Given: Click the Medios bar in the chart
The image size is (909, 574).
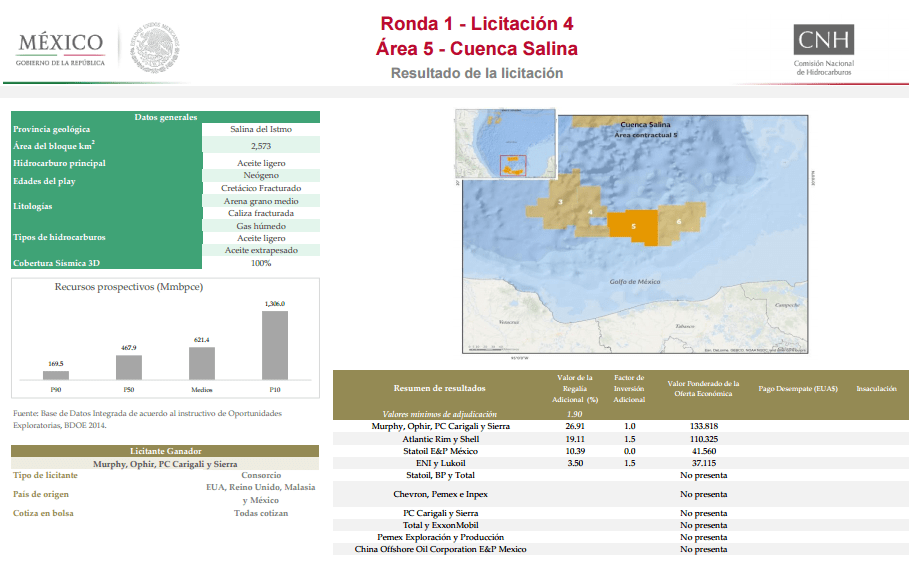Looking at the screenshot, I should (202, 363).
